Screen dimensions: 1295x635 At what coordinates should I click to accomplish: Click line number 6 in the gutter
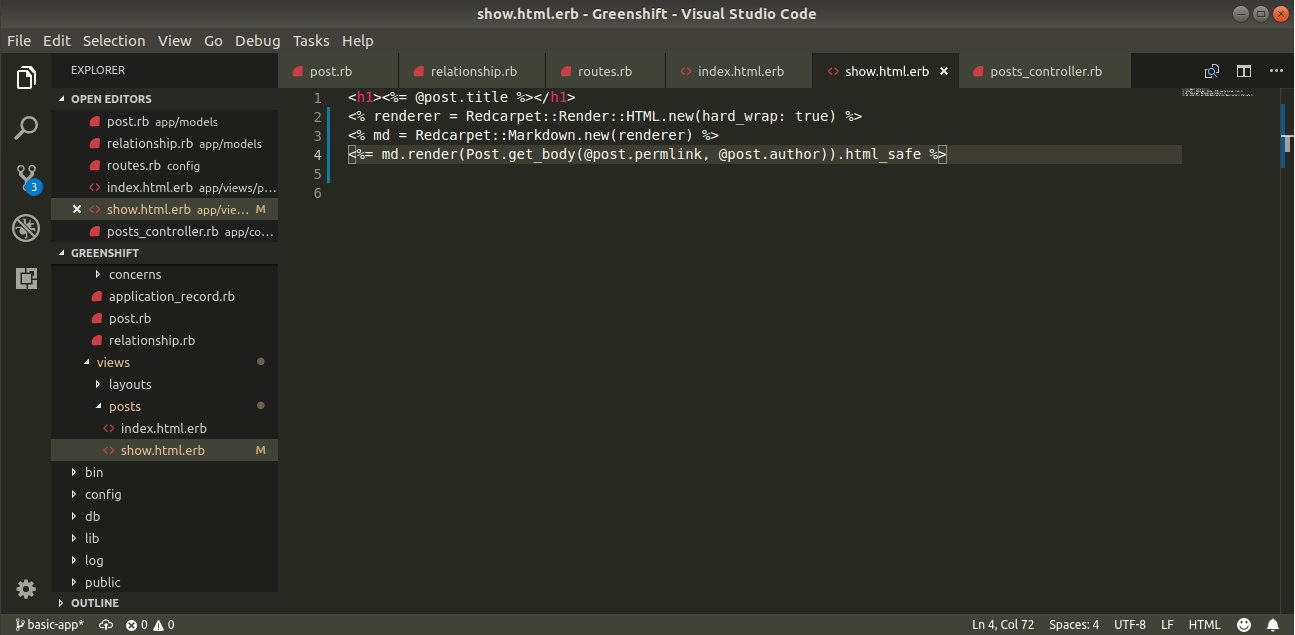318,192
